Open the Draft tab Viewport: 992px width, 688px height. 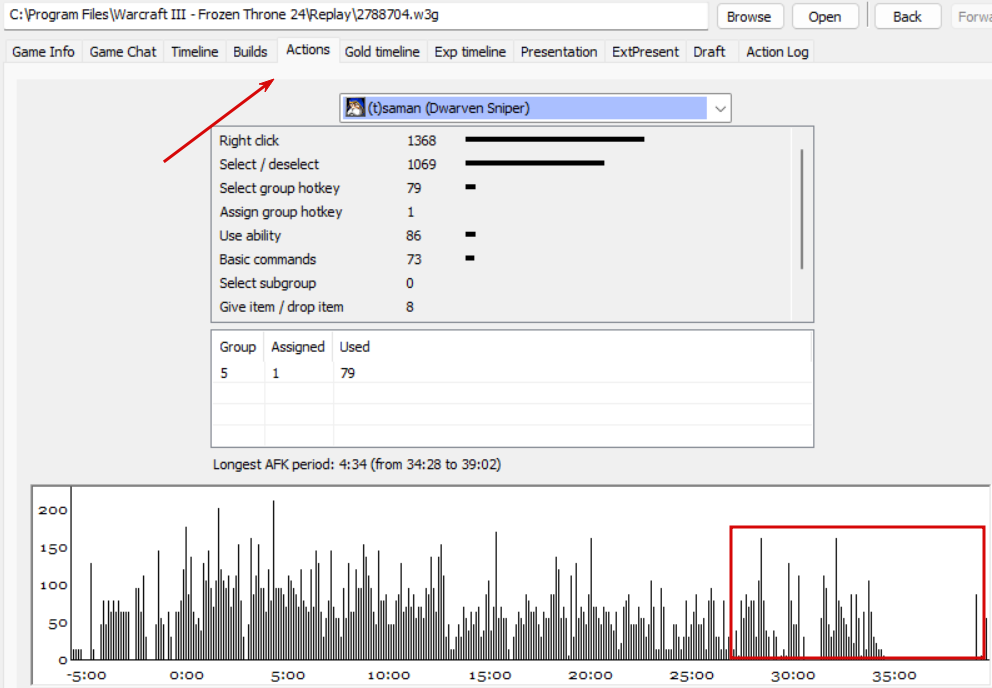709,52
